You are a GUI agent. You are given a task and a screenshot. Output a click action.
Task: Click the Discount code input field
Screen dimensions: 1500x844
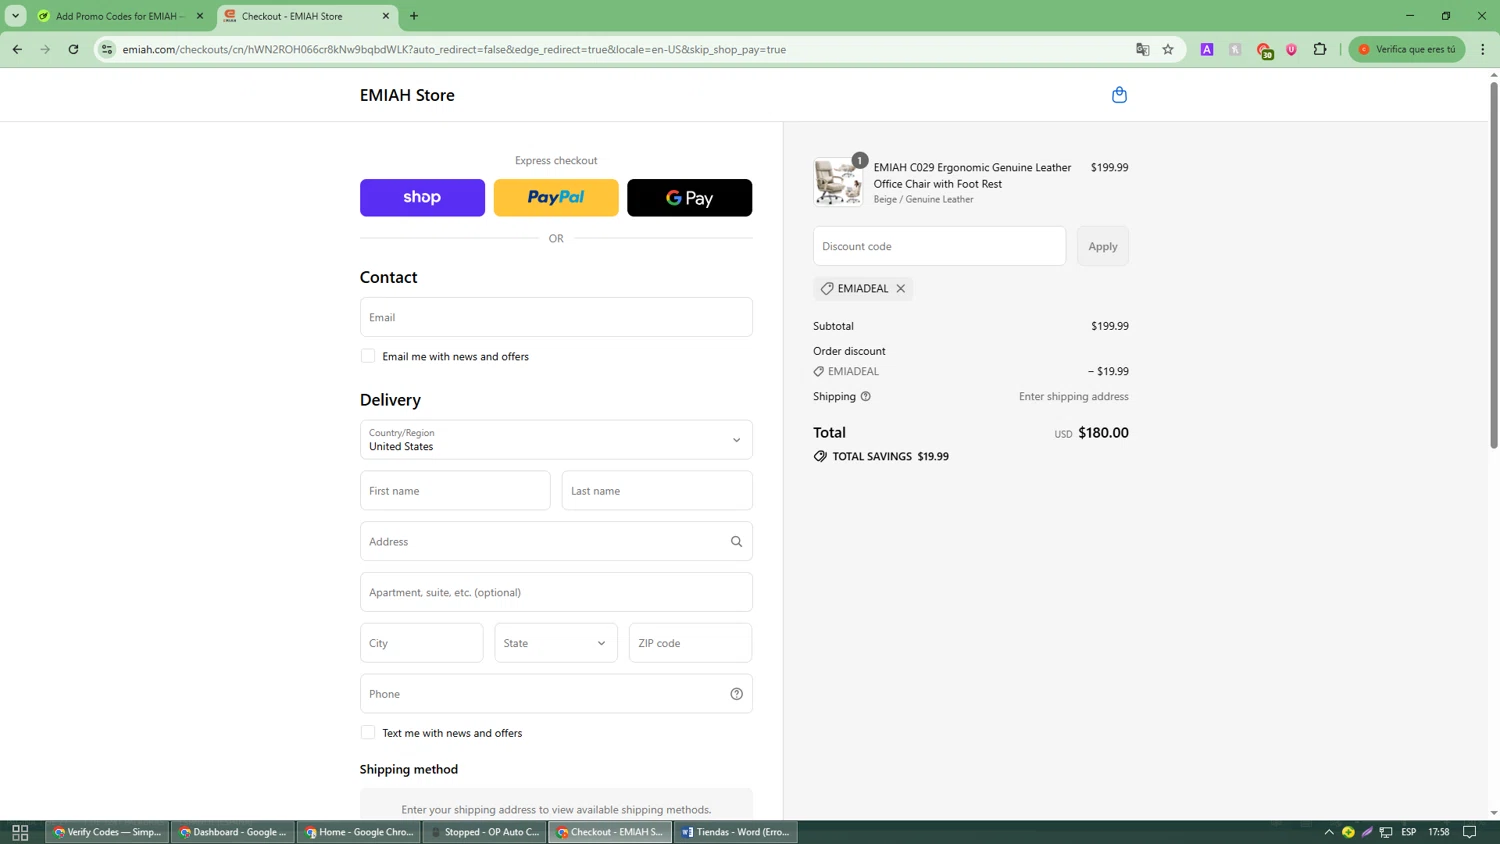939,246
